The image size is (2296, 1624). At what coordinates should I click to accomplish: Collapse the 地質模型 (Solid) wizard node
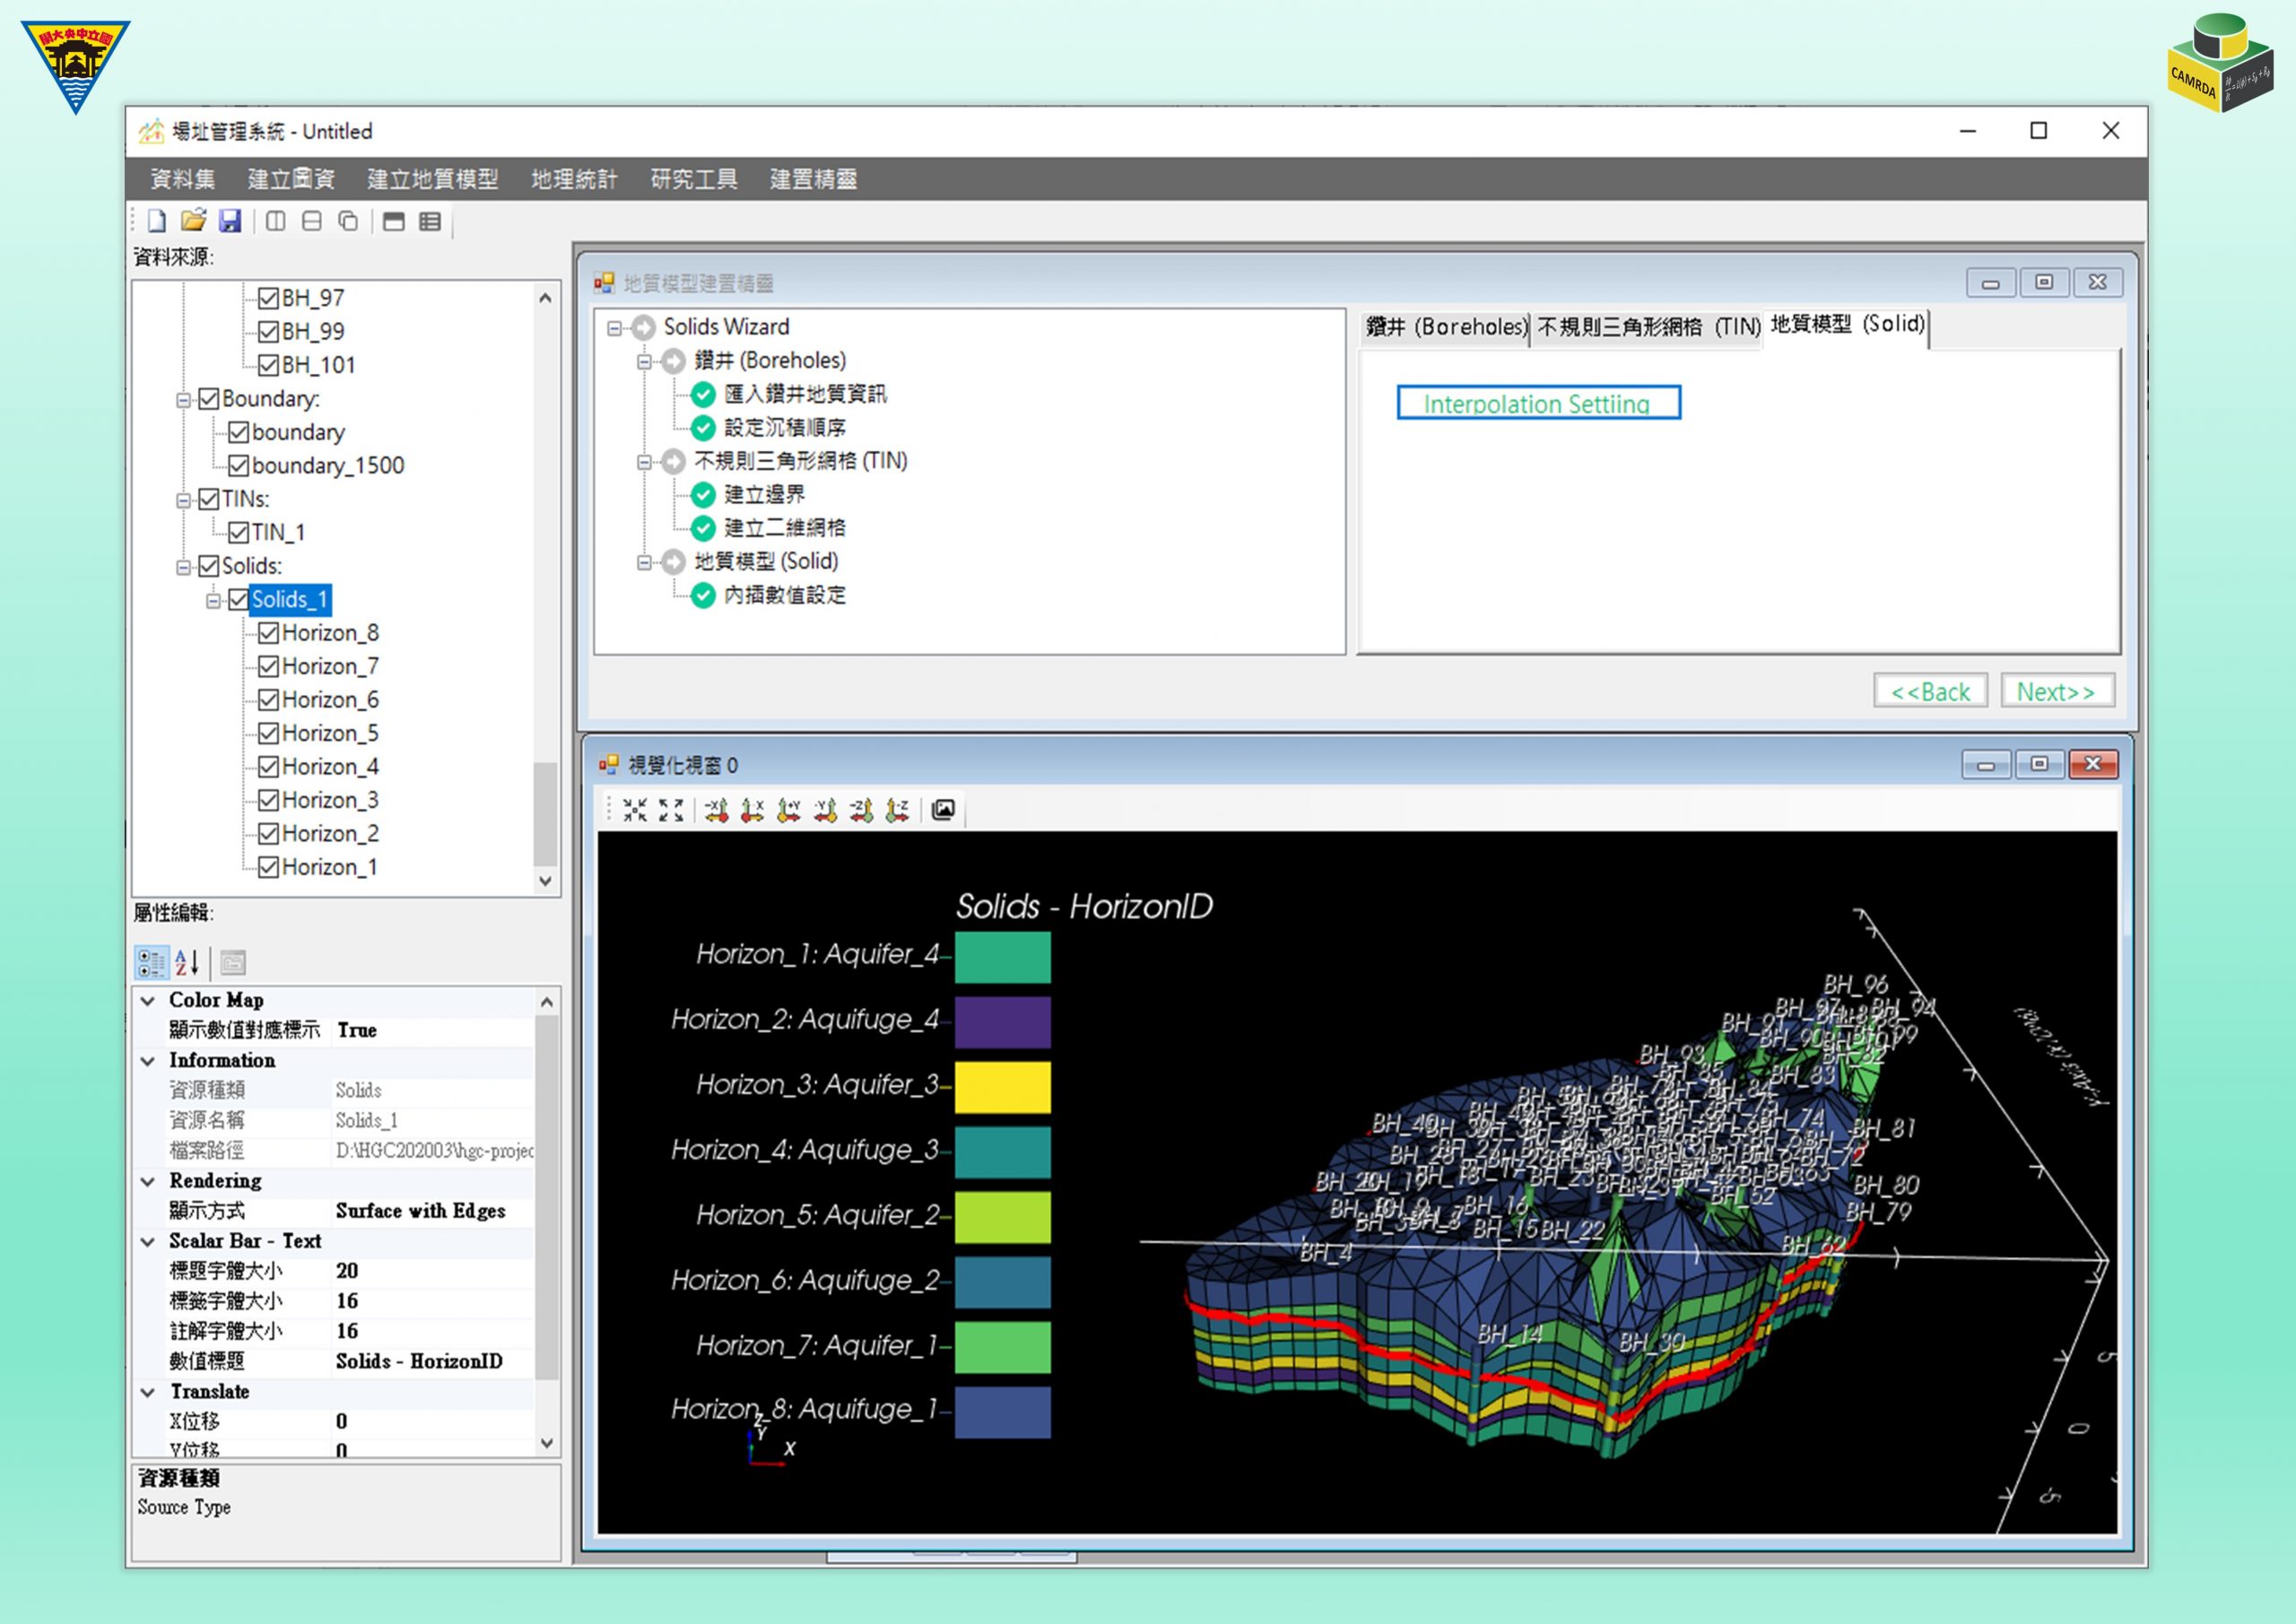point(645,562)
